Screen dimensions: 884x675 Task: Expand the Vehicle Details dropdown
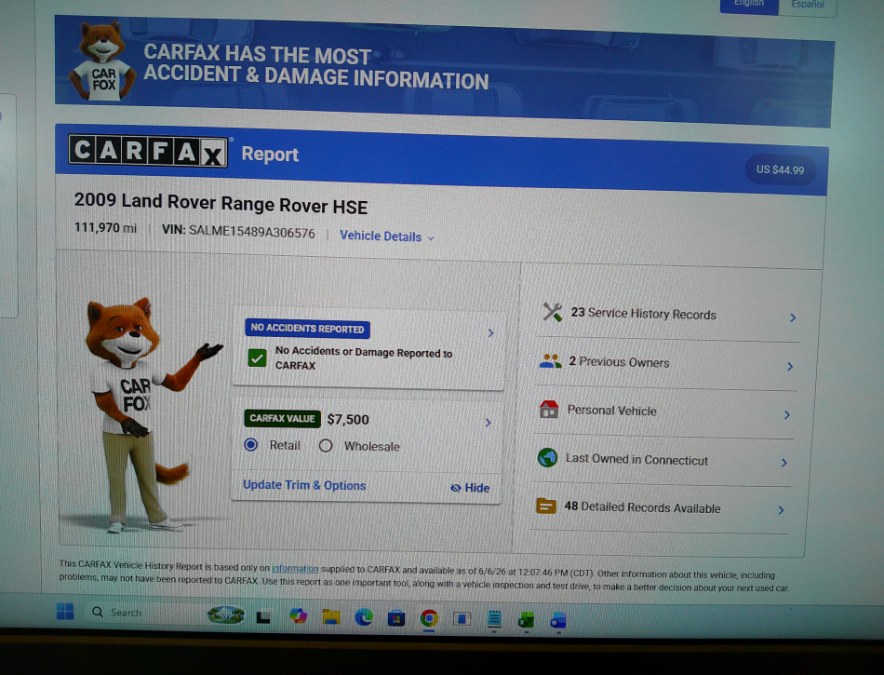pyautogui.click(x=387, y=236)
